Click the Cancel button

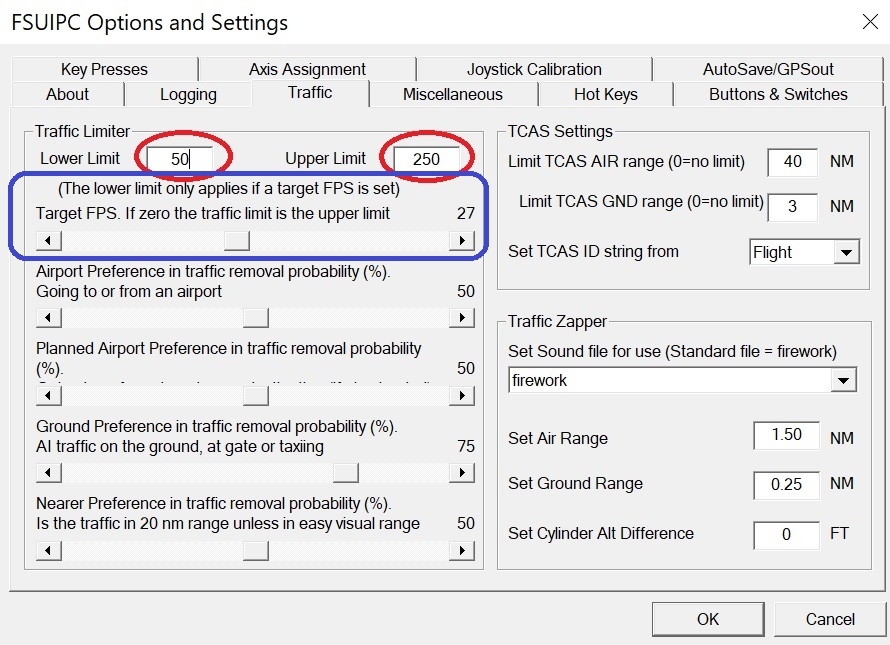830,619
